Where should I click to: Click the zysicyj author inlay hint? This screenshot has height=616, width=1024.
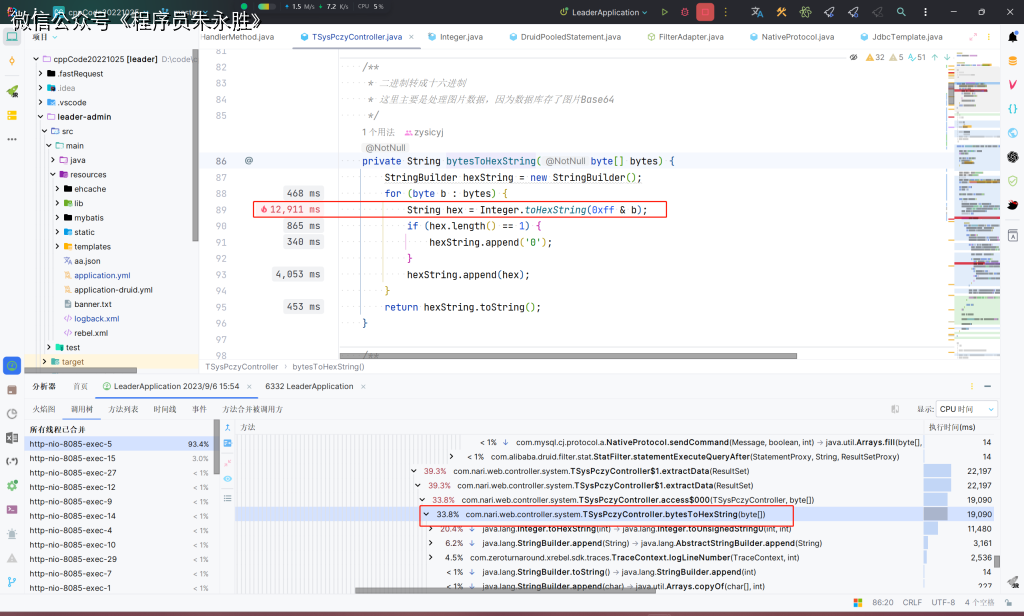click(x=424, y=132)
